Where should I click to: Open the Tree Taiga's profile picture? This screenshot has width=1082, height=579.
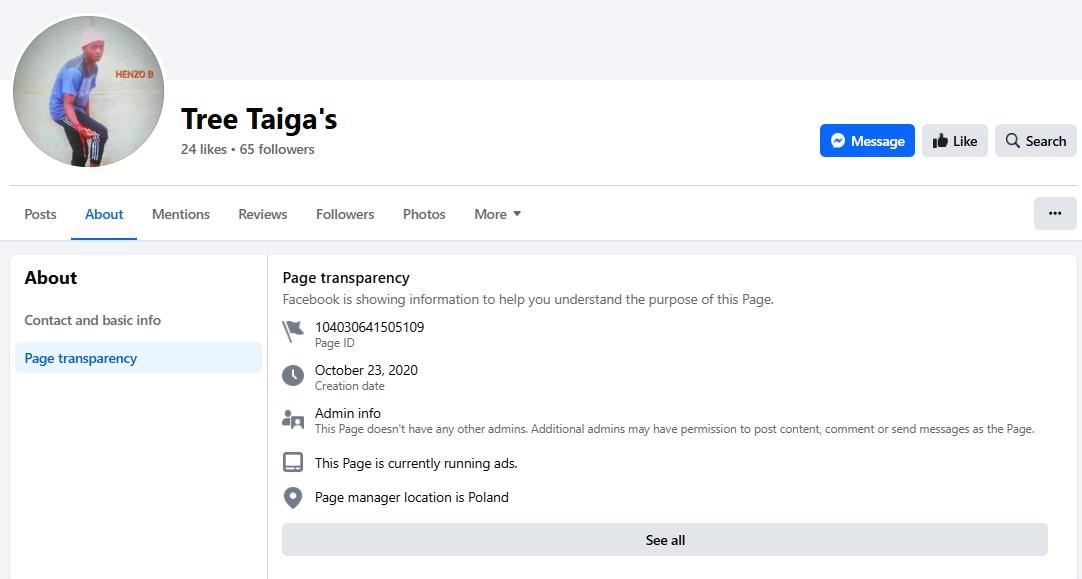88,91
